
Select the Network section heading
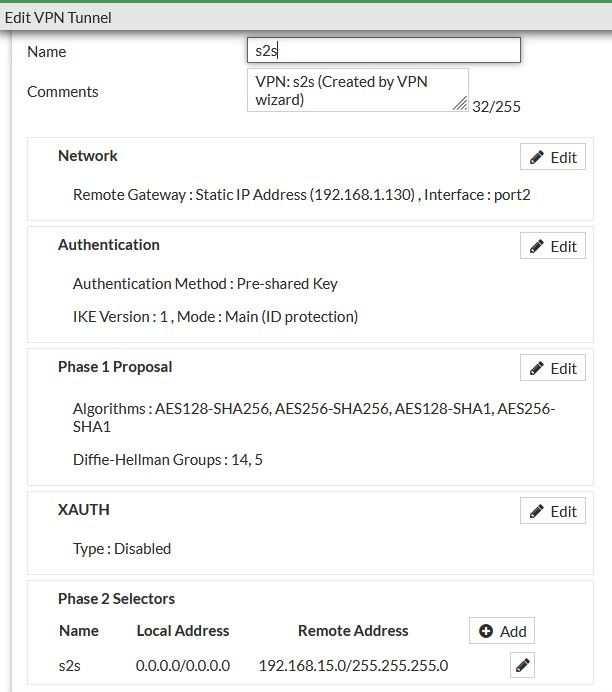[x=88, y=156]
